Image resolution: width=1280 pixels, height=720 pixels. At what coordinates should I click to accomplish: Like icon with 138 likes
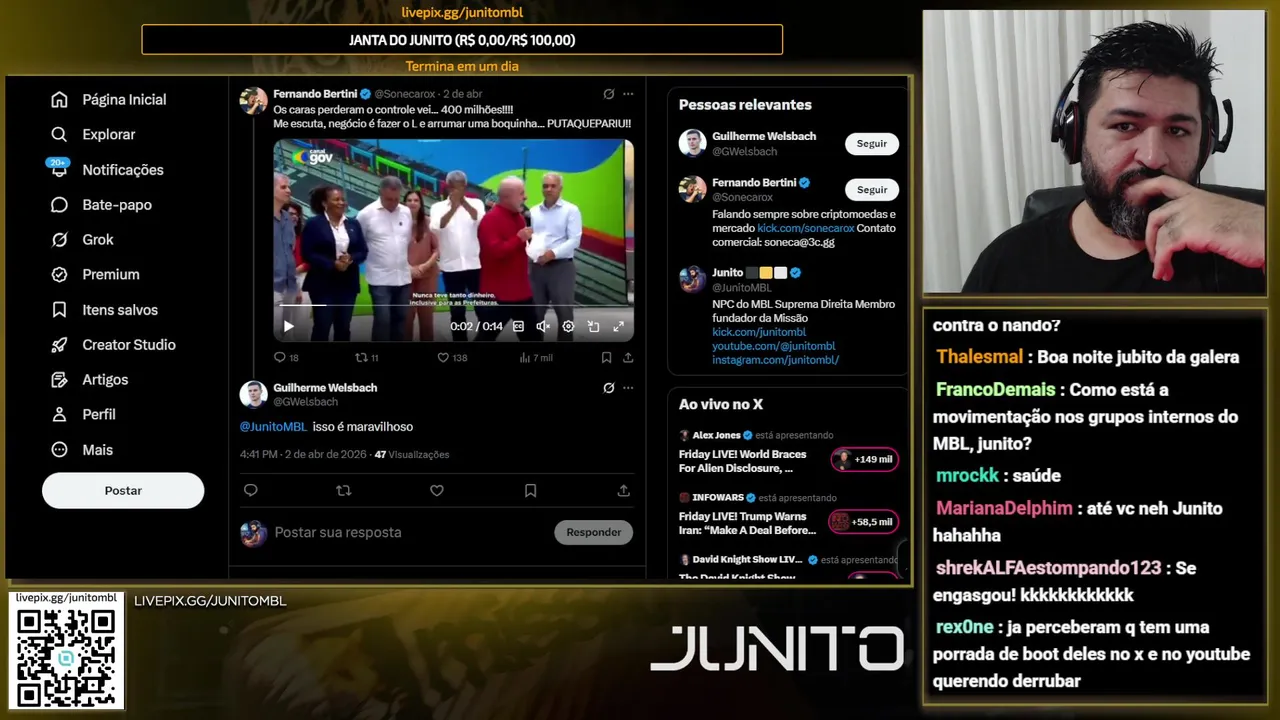point(443,357)
